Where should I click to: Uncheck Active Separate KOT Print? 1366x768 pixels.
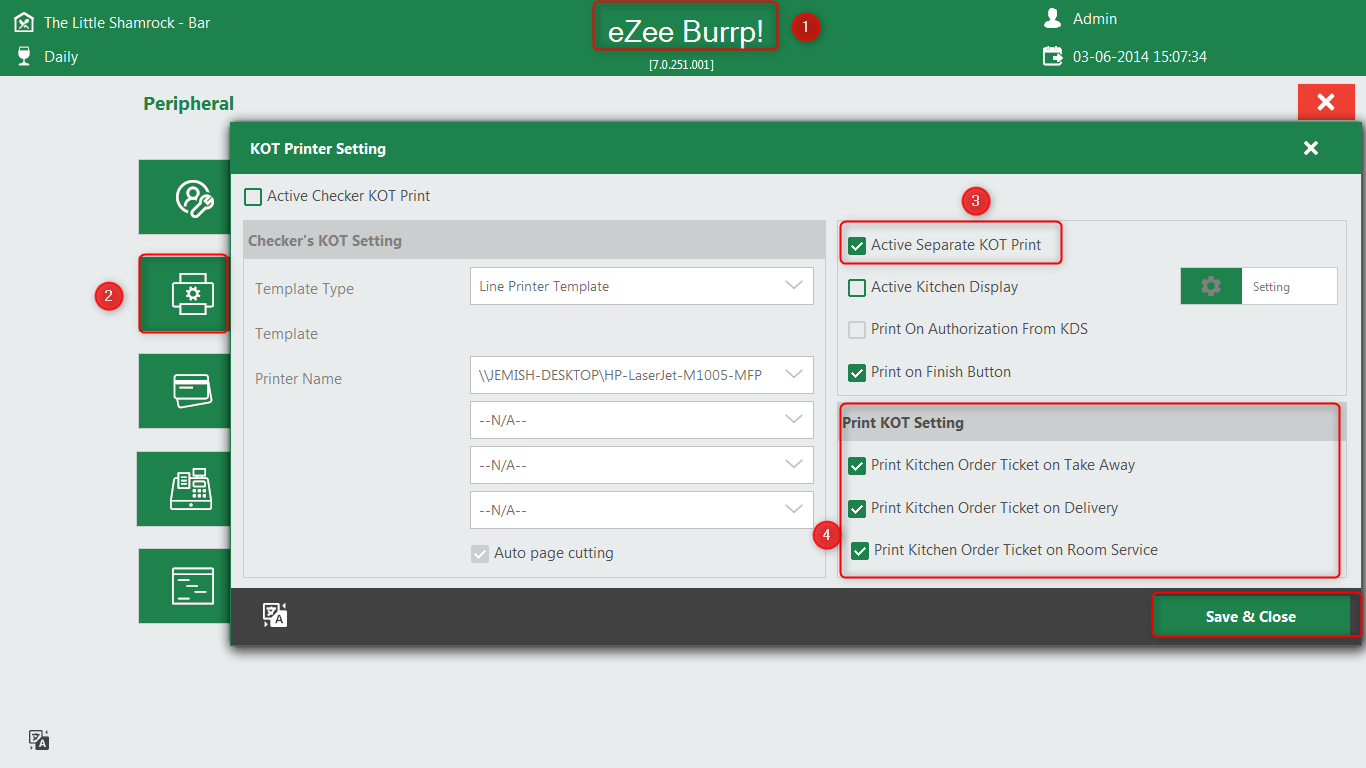(x=857, y=245)
